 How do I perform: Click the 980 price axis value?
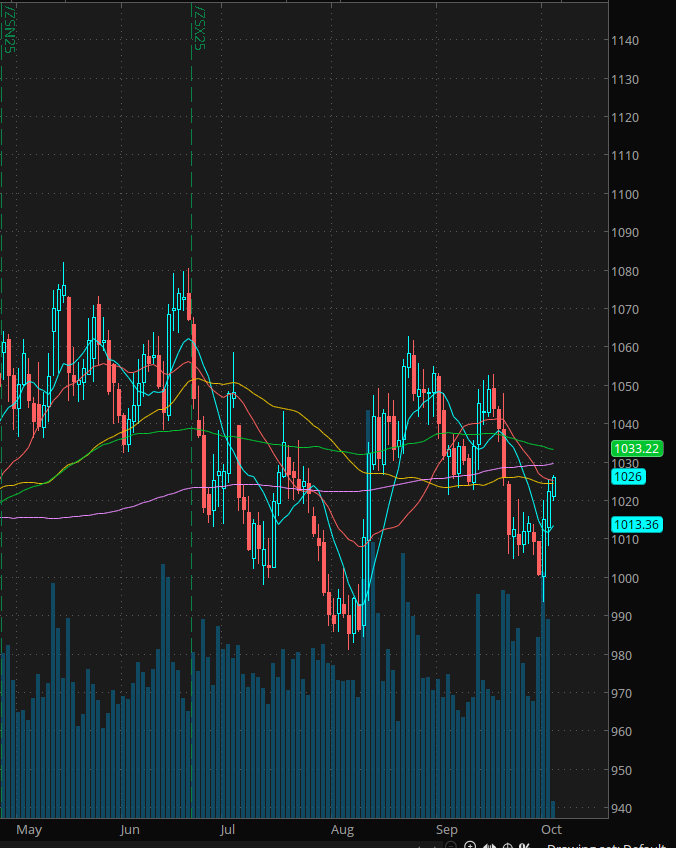[x=622, y=655]
